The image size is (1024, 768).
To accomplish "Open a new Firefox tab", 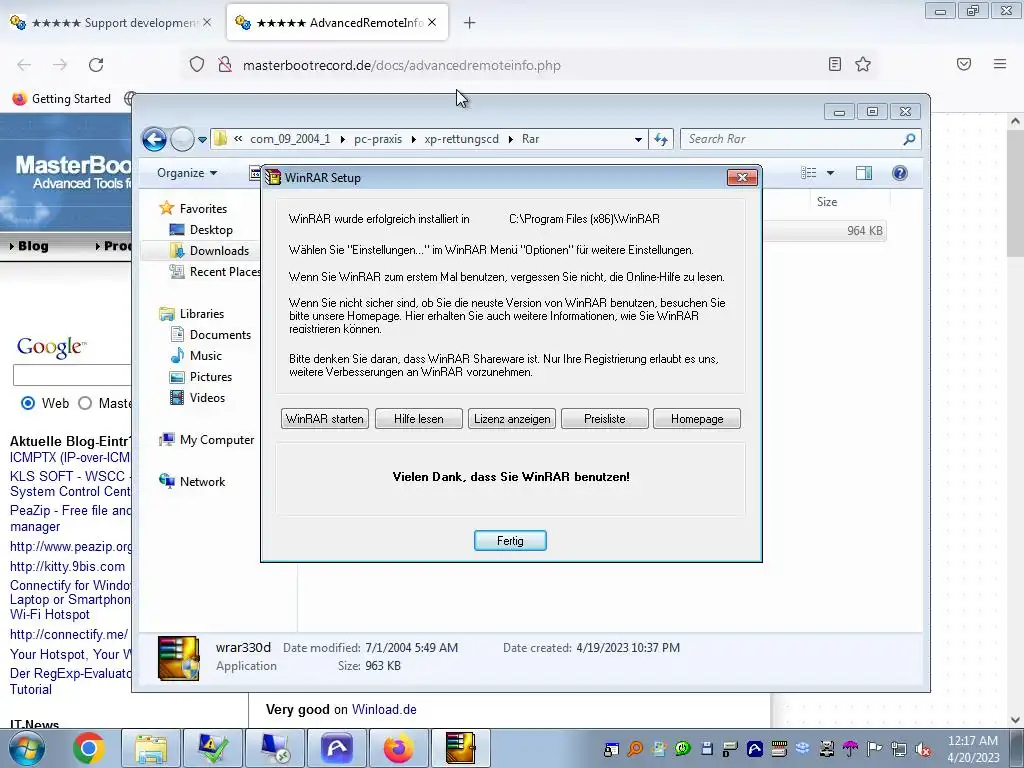I will (470, 23).
